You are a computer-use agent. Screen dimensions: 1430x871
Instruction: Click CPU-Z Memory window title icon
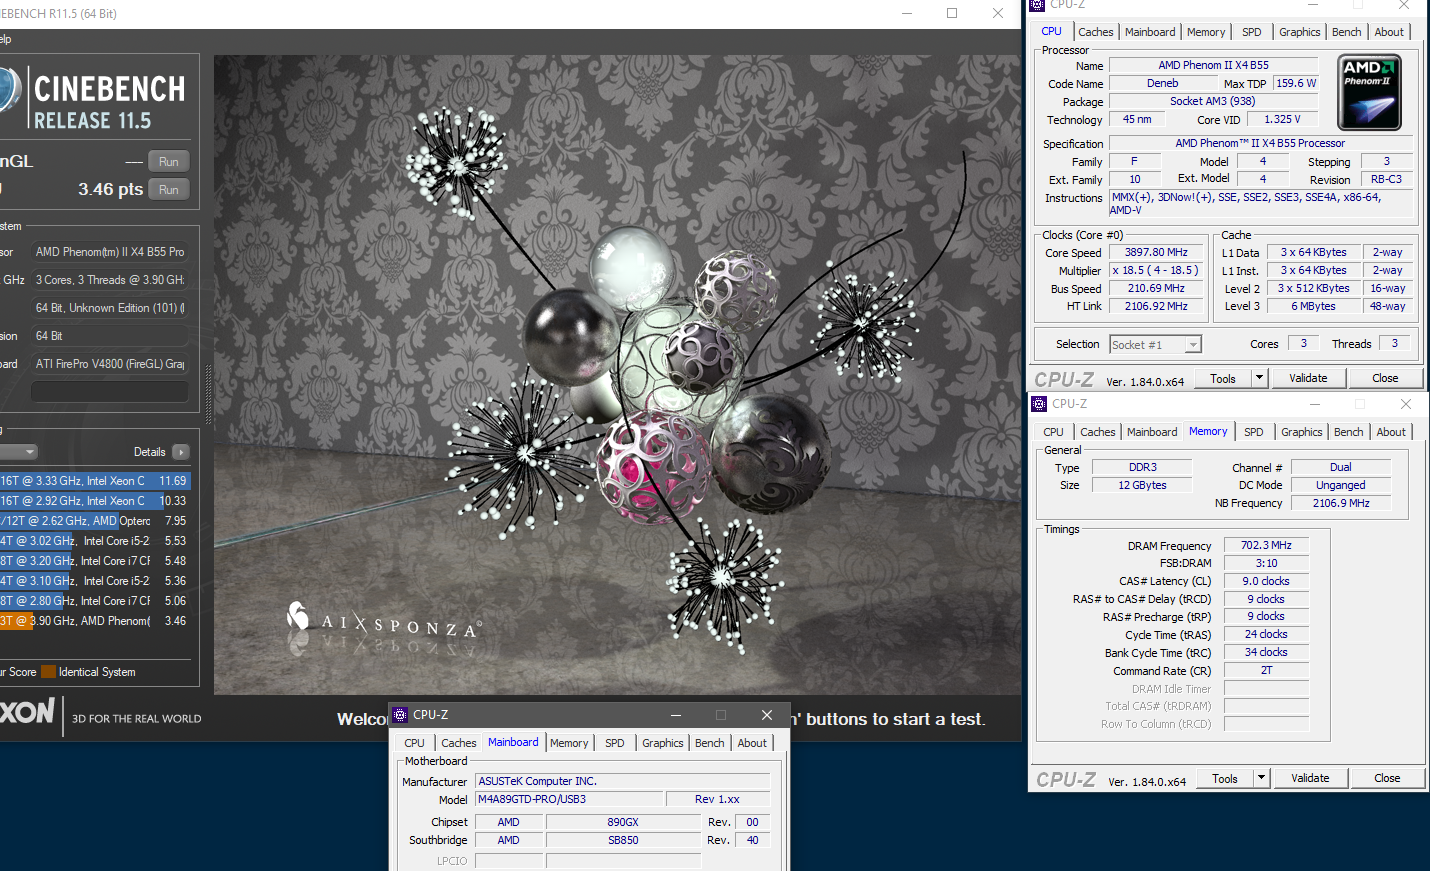tap(1038, 404)
